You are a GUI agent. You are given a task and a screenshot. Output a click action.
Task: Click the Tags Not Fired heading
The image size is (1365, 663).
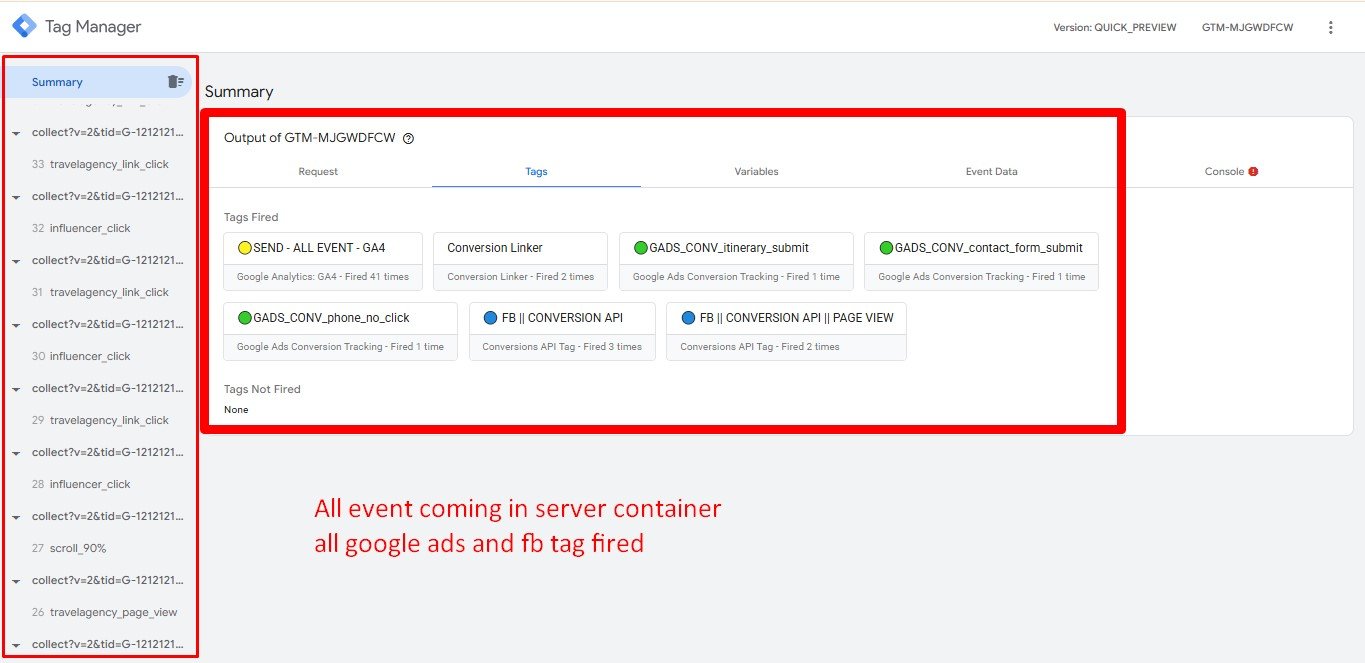point(262,389)
